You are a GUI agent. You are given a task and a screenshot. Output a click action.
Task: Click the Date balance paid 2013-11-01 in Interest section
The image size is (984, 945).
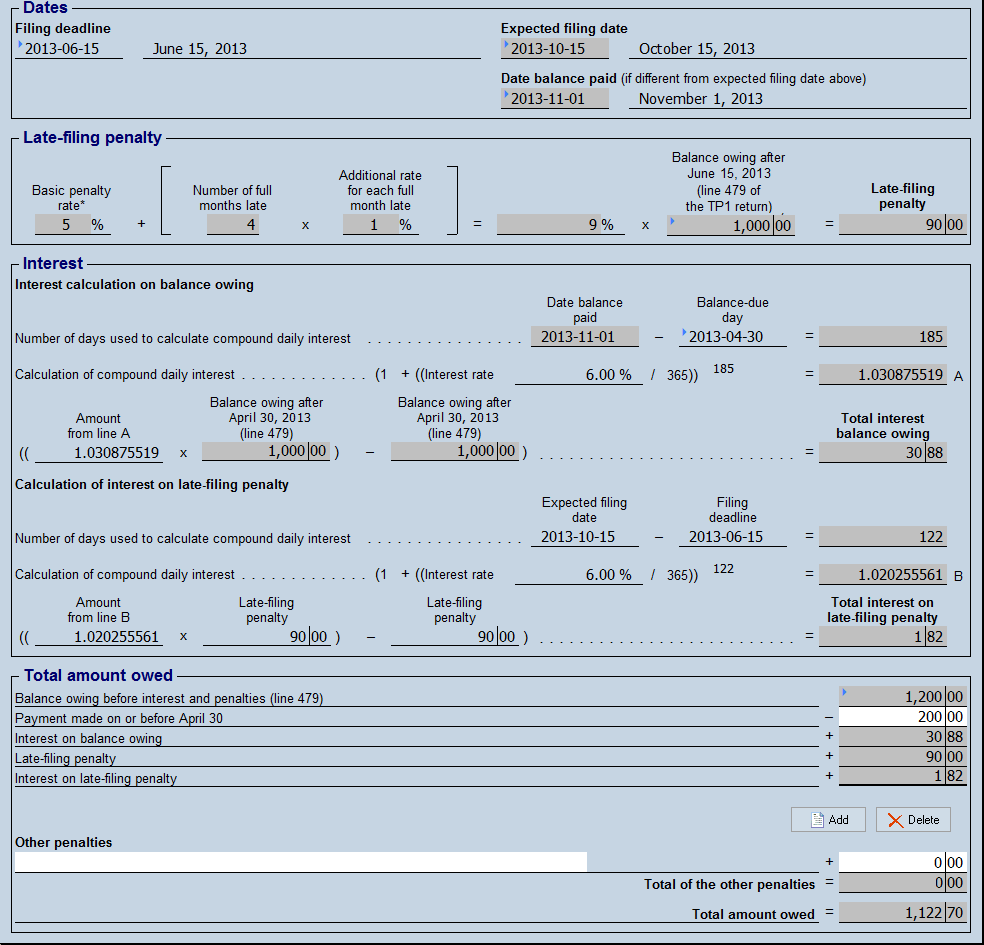[585, 336]
